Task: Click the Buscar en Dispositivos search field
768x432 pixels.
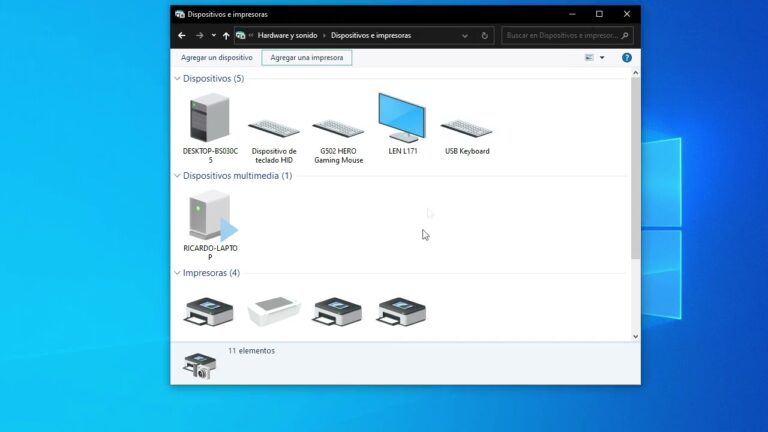Action: 560,35
